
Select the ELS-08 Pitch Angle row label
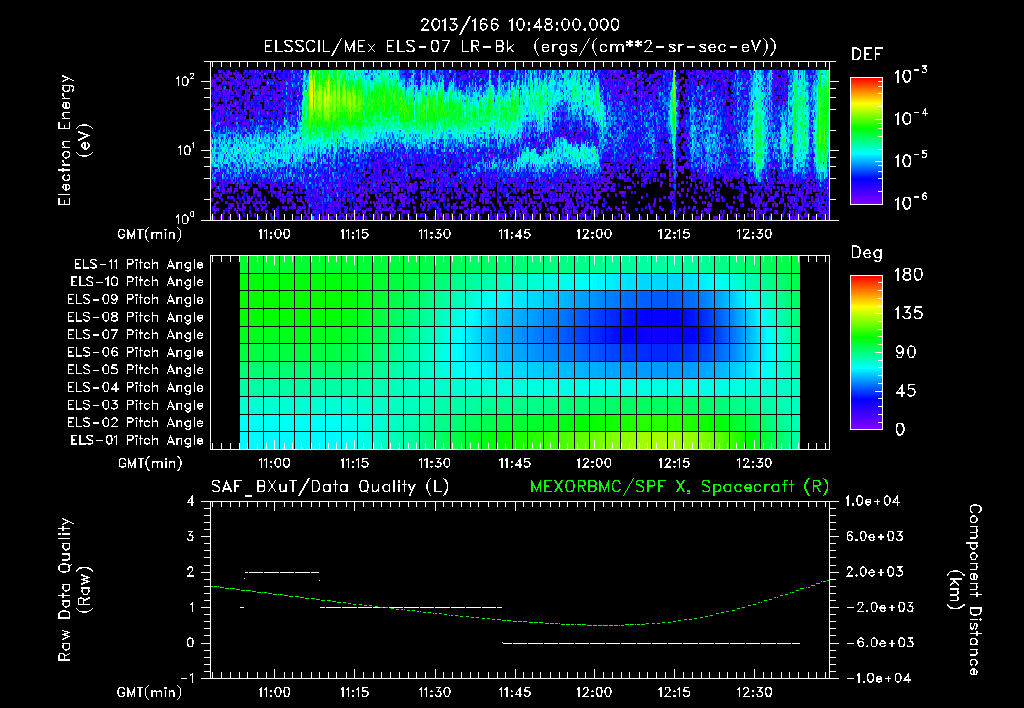(x=136, y=317)
